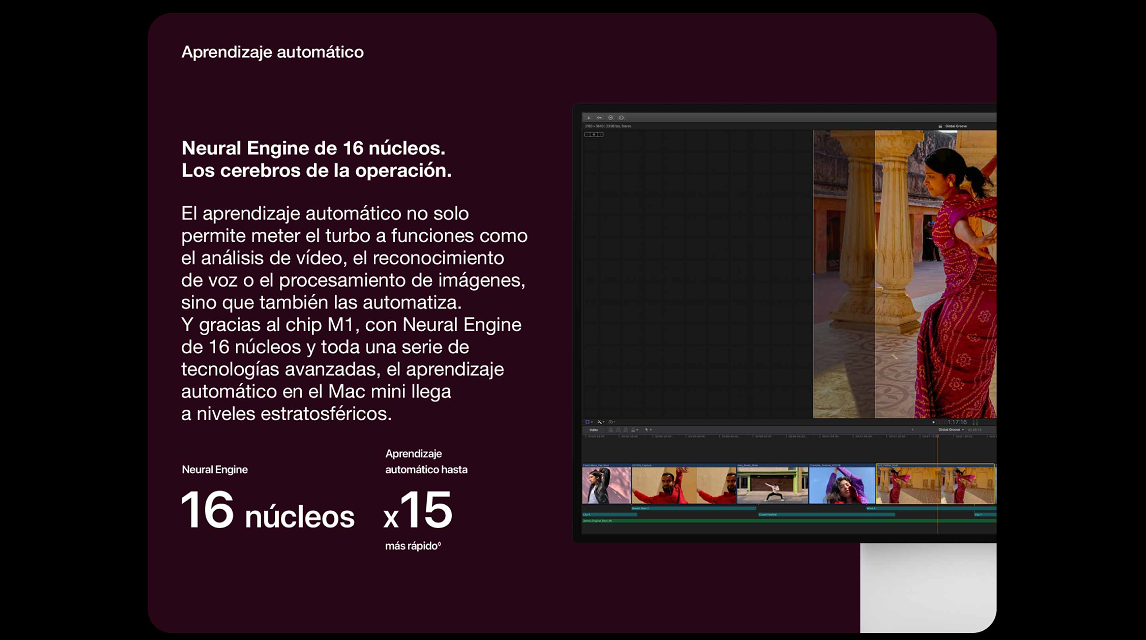Click the small segmented control under the toolbar

(593, 134)
